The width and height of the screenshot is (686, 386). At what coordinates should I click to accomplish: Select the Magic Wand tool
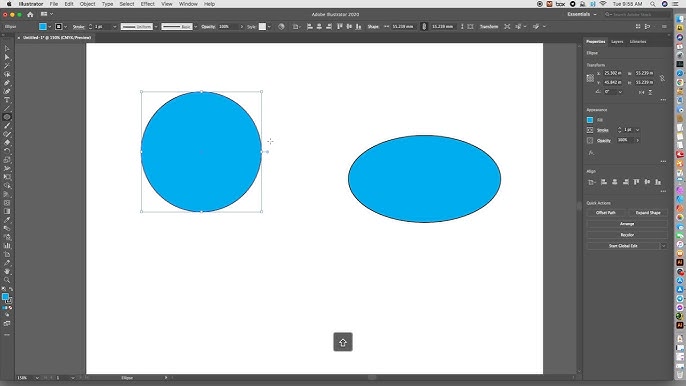(x=7, y=66)
